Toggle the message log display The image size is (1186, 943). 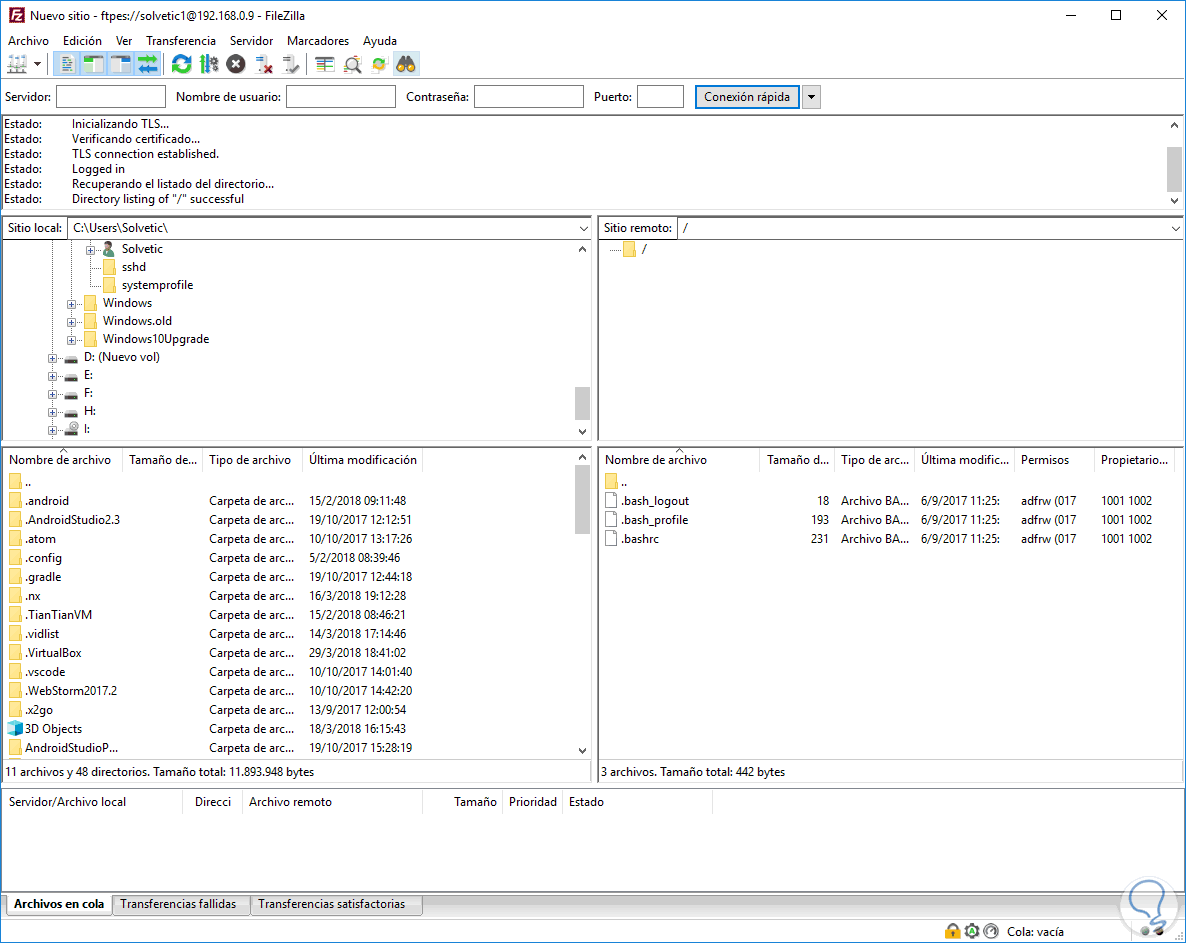coord(67,65)
